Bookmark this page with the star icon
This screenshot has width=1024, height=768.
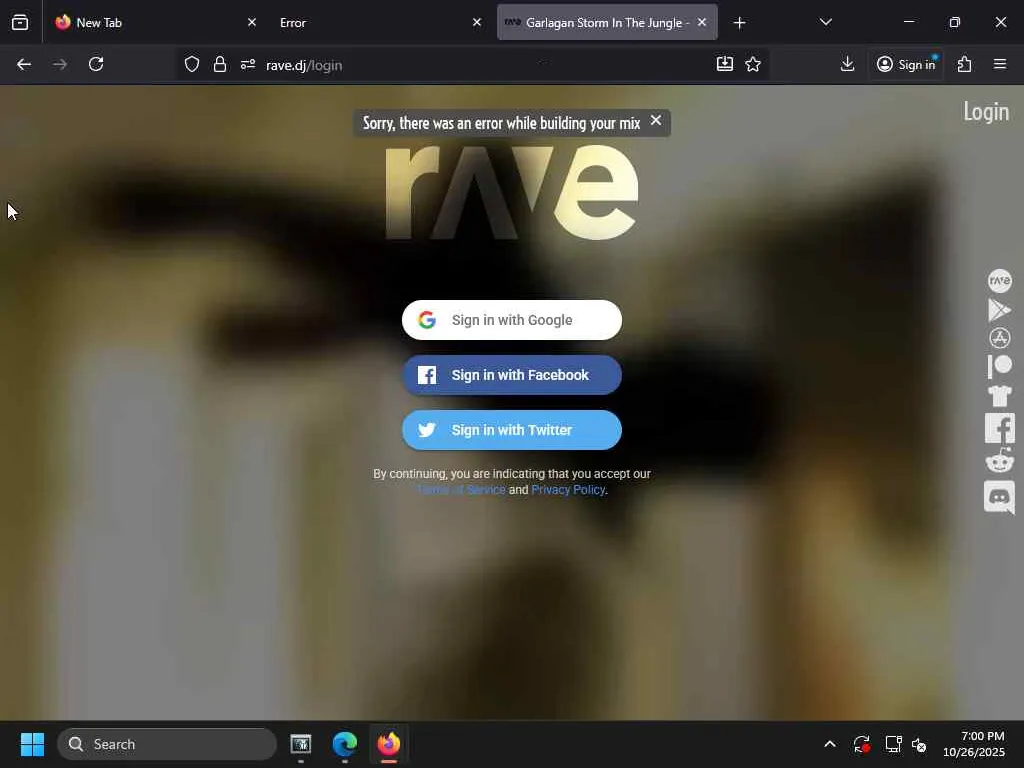point(753,64)
